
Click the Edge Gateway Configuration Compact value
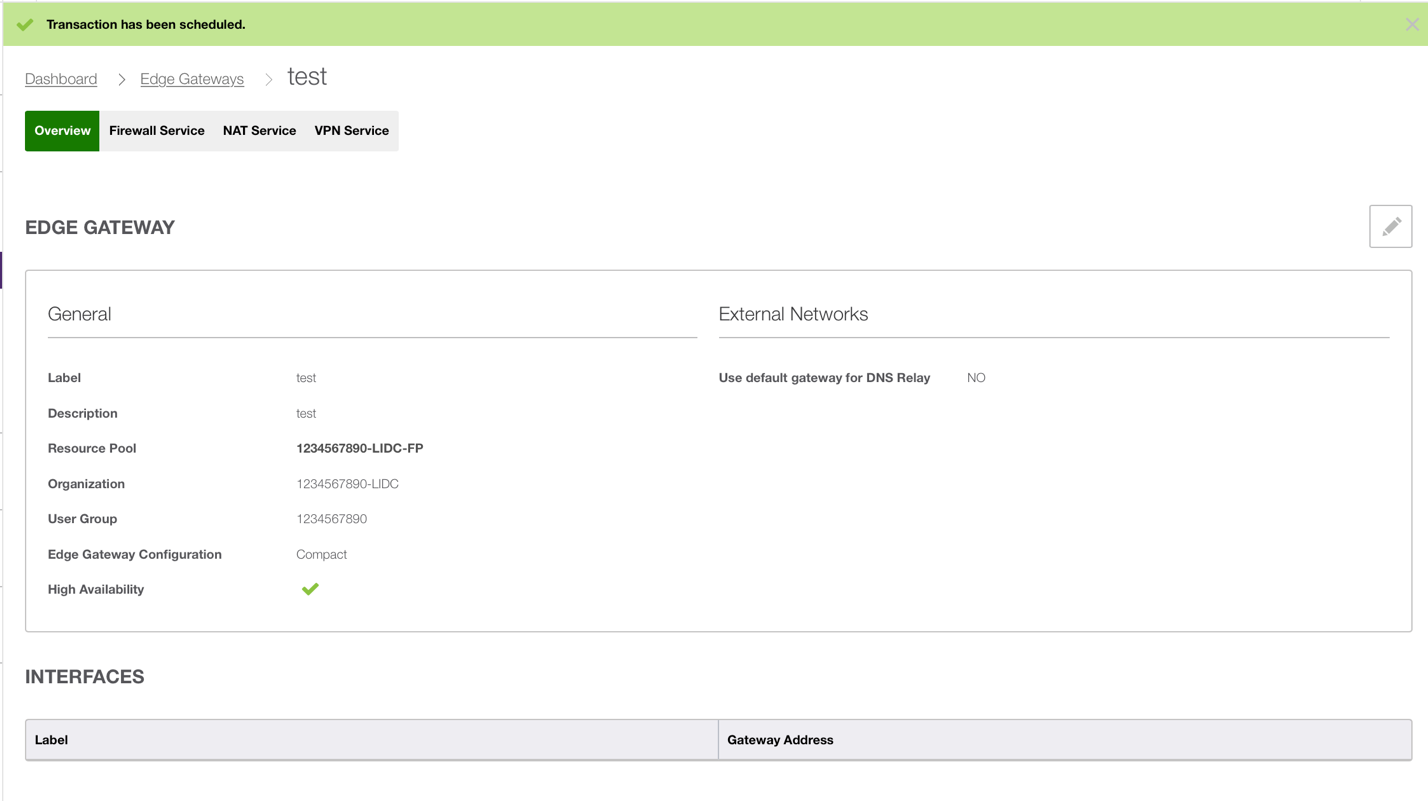pos(321,553)
